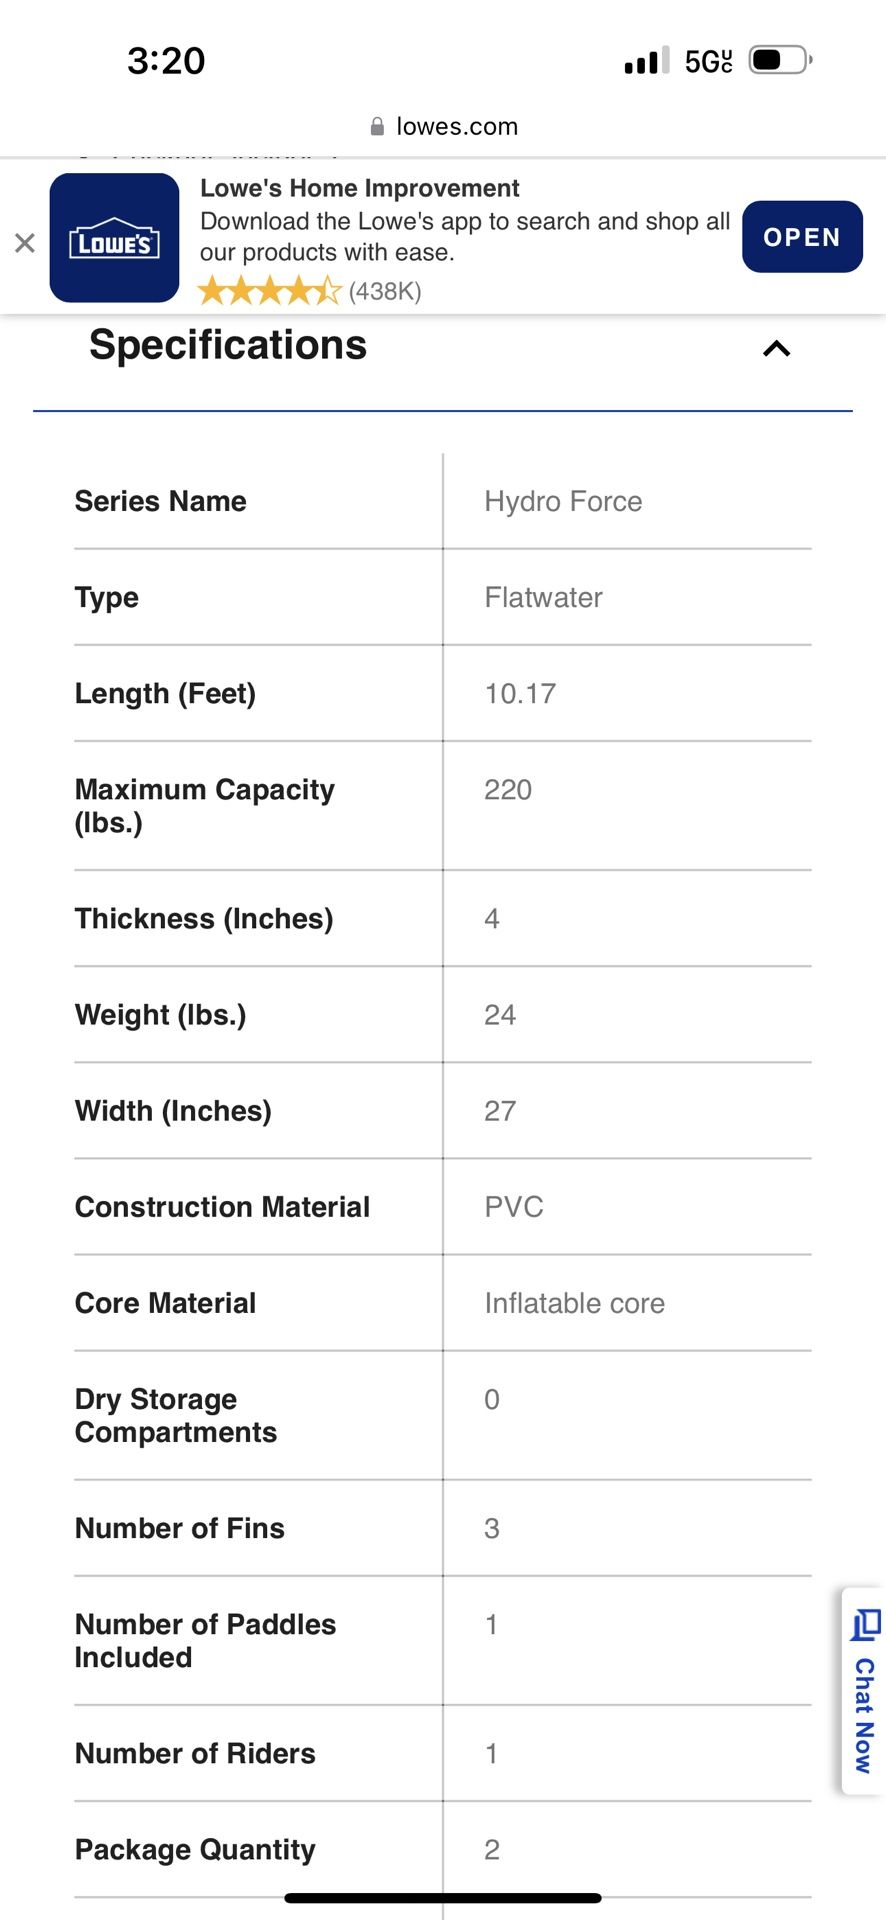Tap the 5G network indicator

pyautogui.click(x=708, y=61)
